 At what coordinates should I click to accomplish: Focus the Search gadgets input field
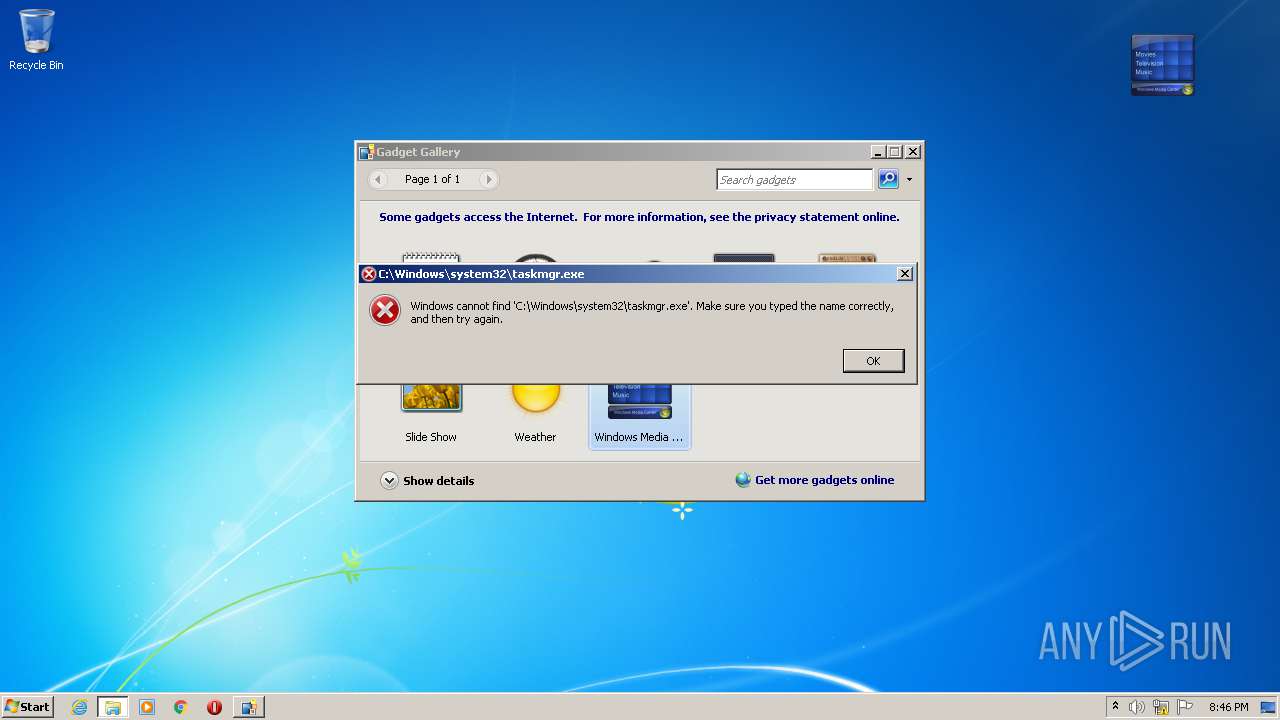coord(794,180)
